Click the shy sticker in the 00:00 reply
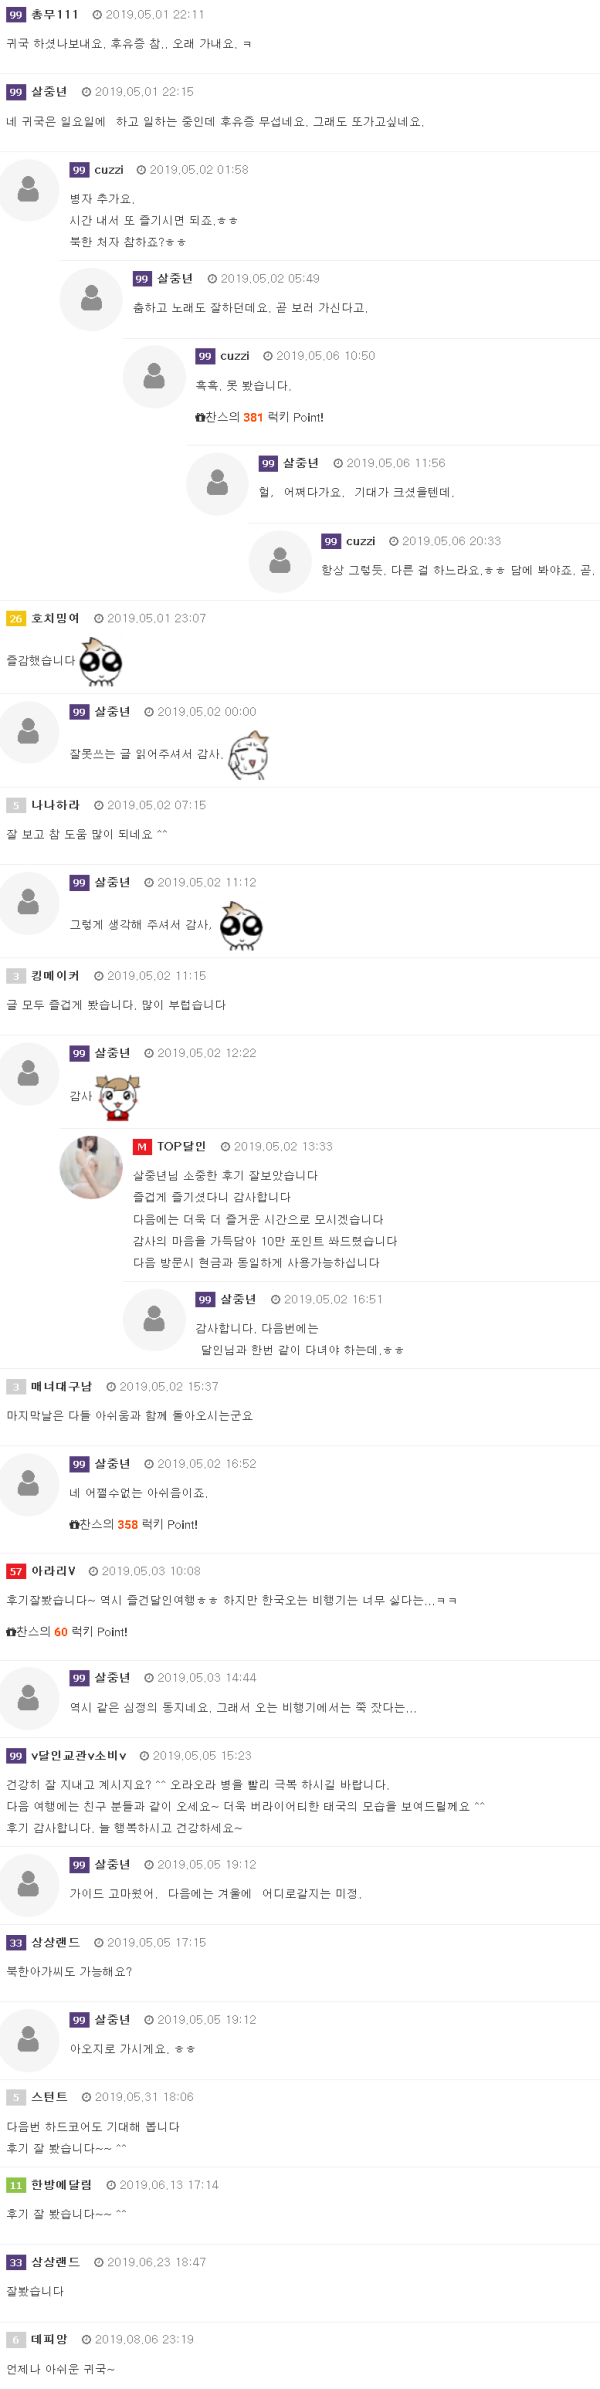Viewport: 600px width, 2389px height. point(249,755)
